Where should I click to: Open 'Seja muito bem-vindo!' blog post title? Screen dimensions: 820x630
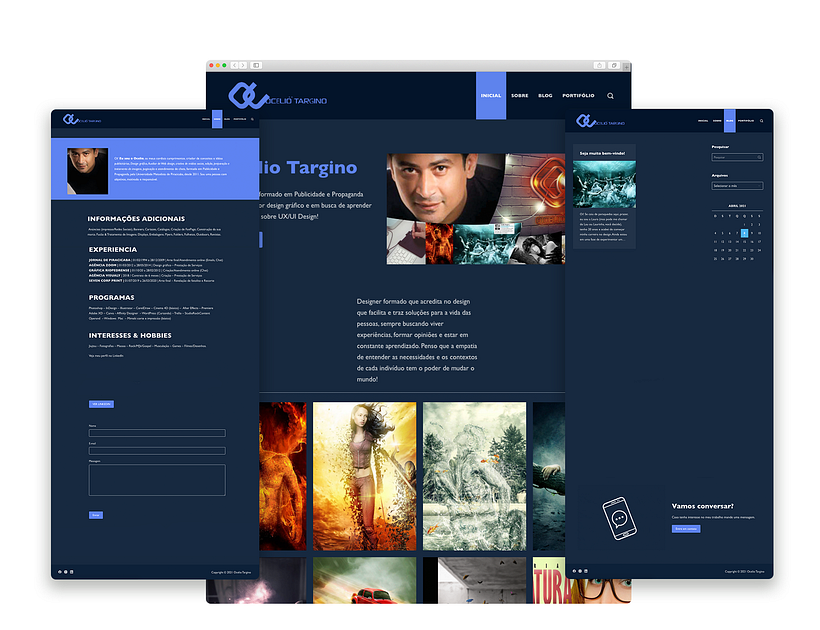pos(602,153)
